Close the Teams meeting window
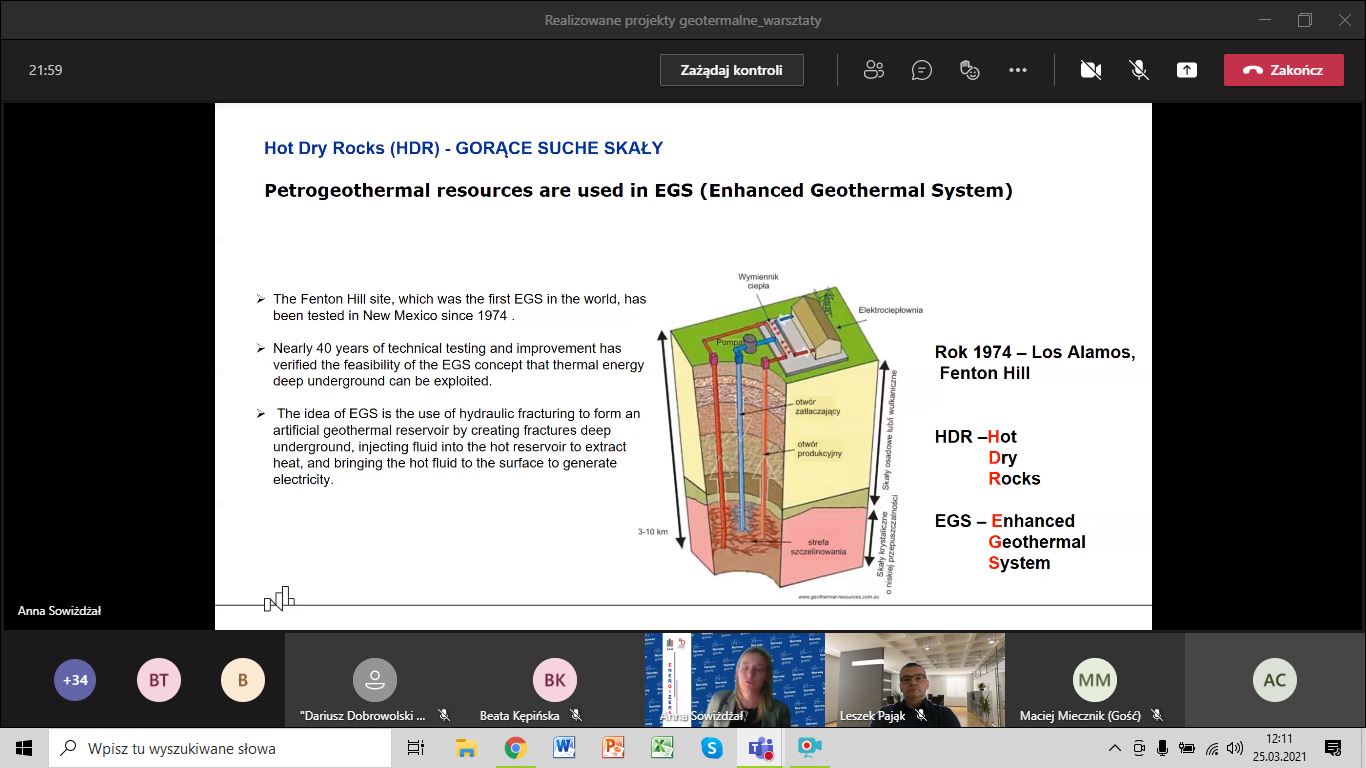 [x=1346, y=20]
